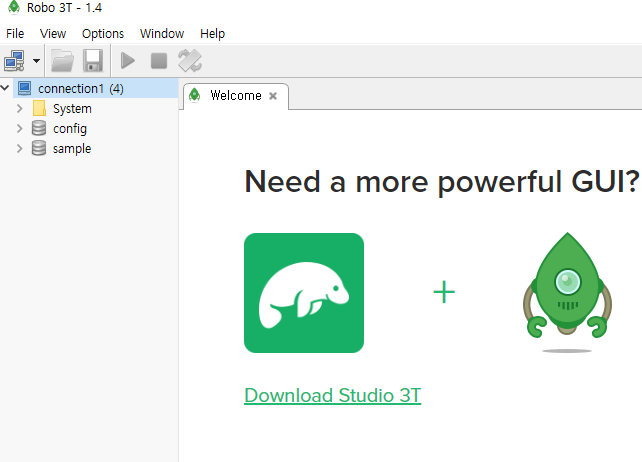Open the File menu
The image size is (642, 462).
[x=15, y=34]
